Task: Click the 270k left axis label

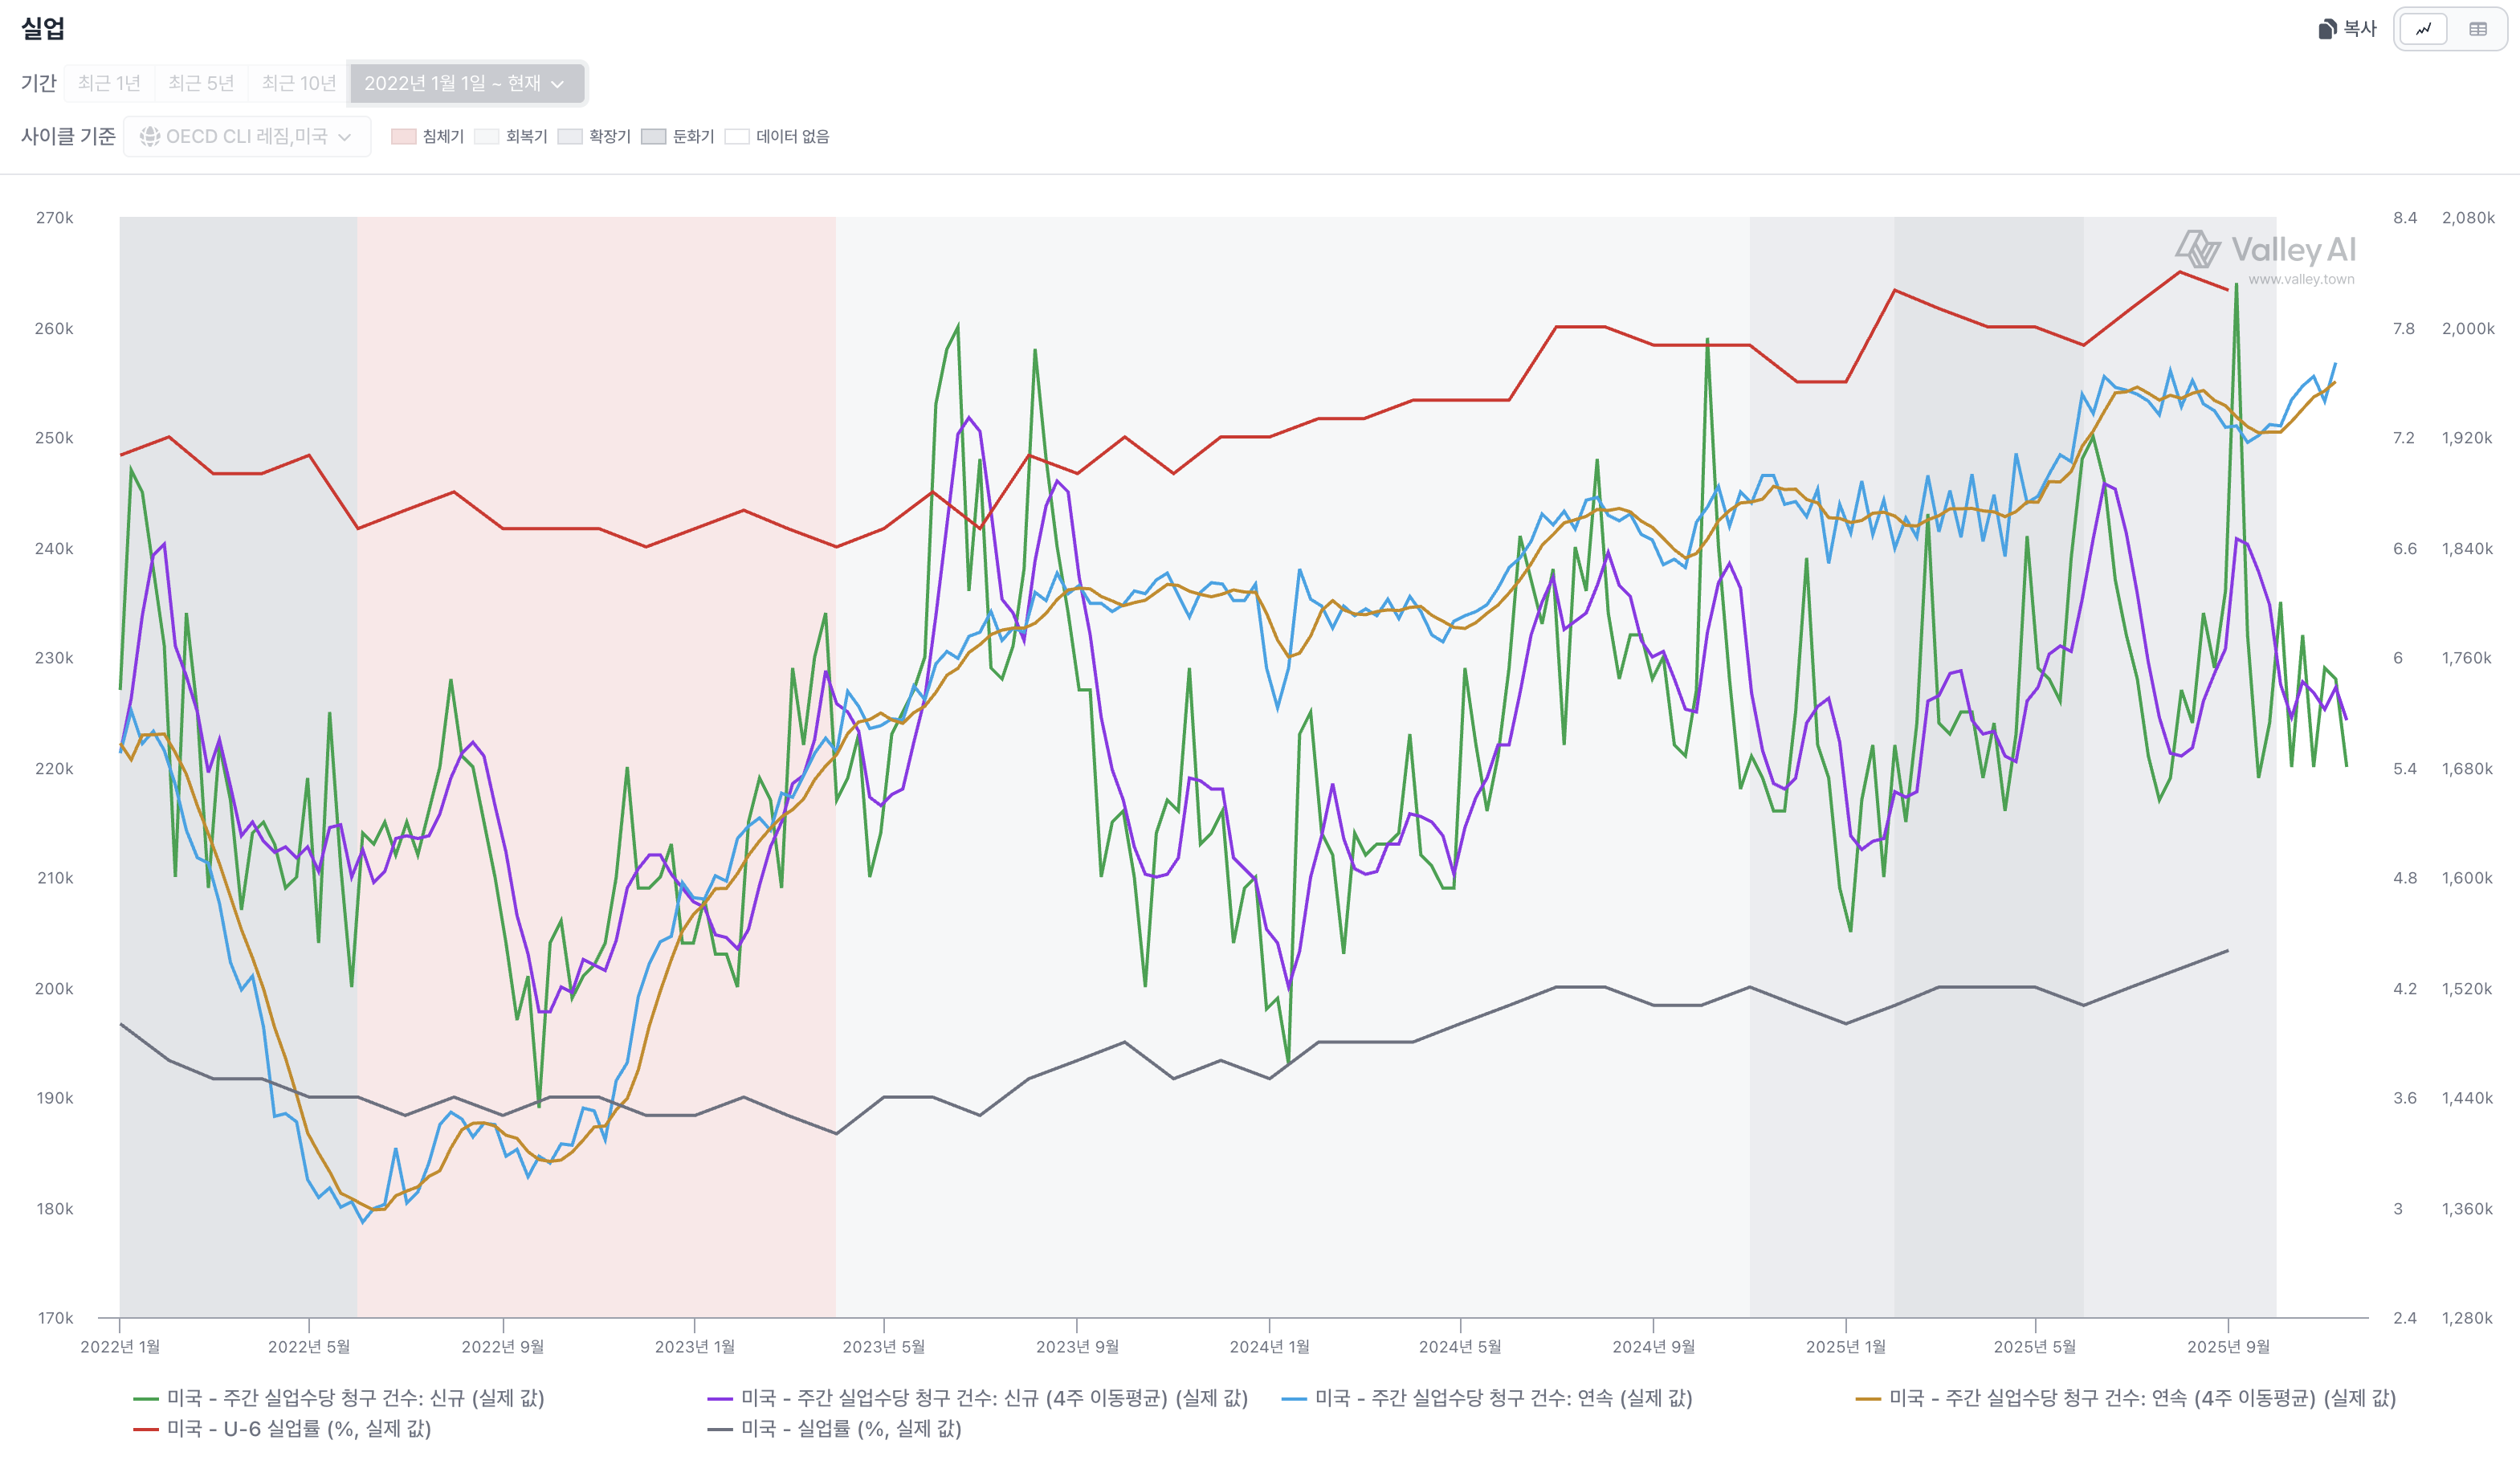Action: click(x=55, y=218)
